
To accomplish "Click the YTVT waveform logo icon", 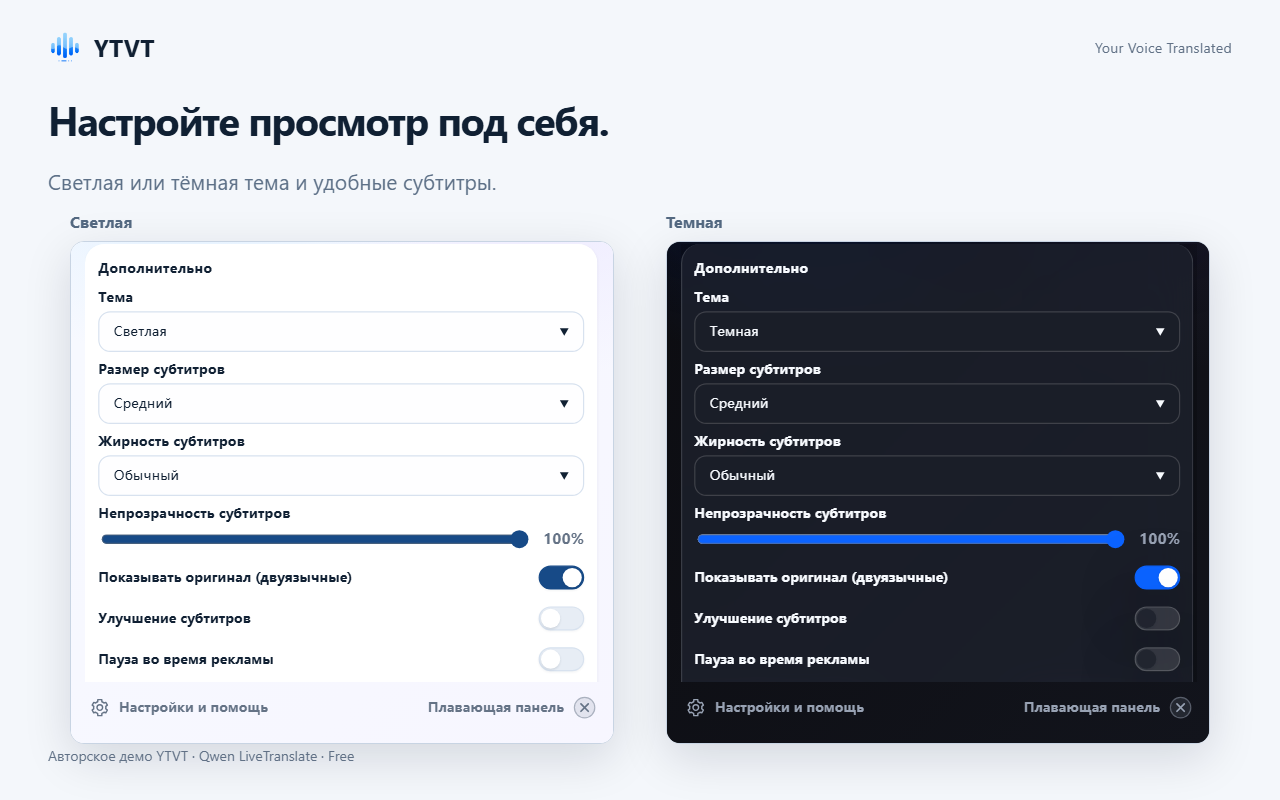I will (x=65, y=47).
